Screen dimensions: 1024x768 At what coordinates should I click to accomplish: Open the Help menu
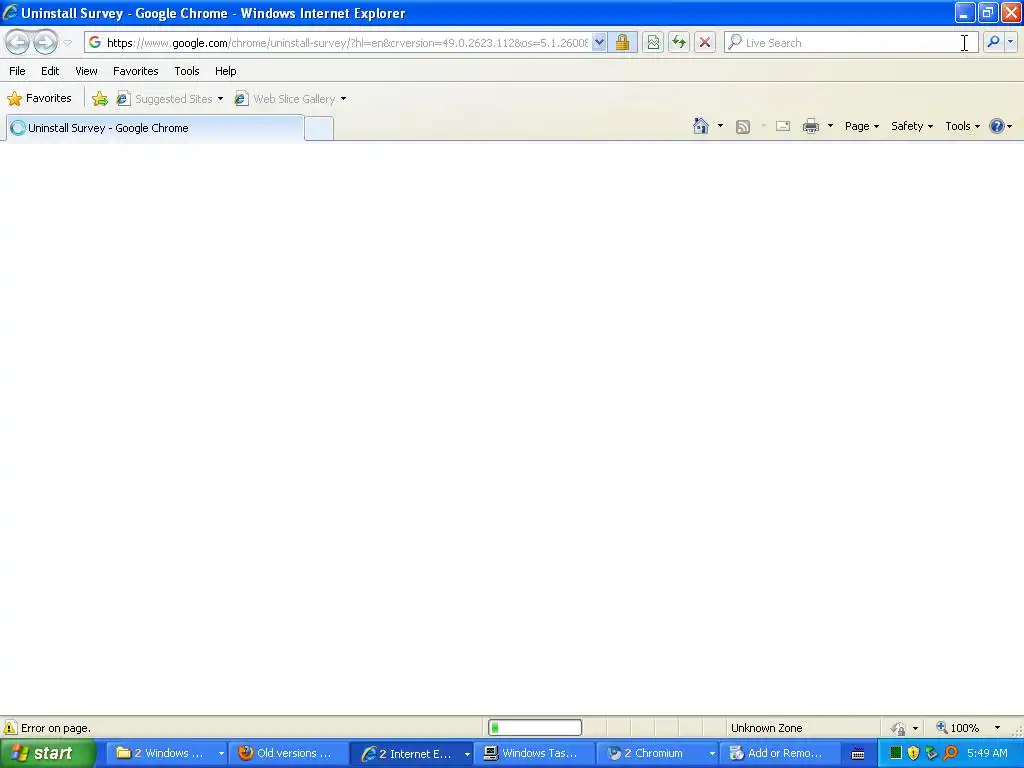226,71
